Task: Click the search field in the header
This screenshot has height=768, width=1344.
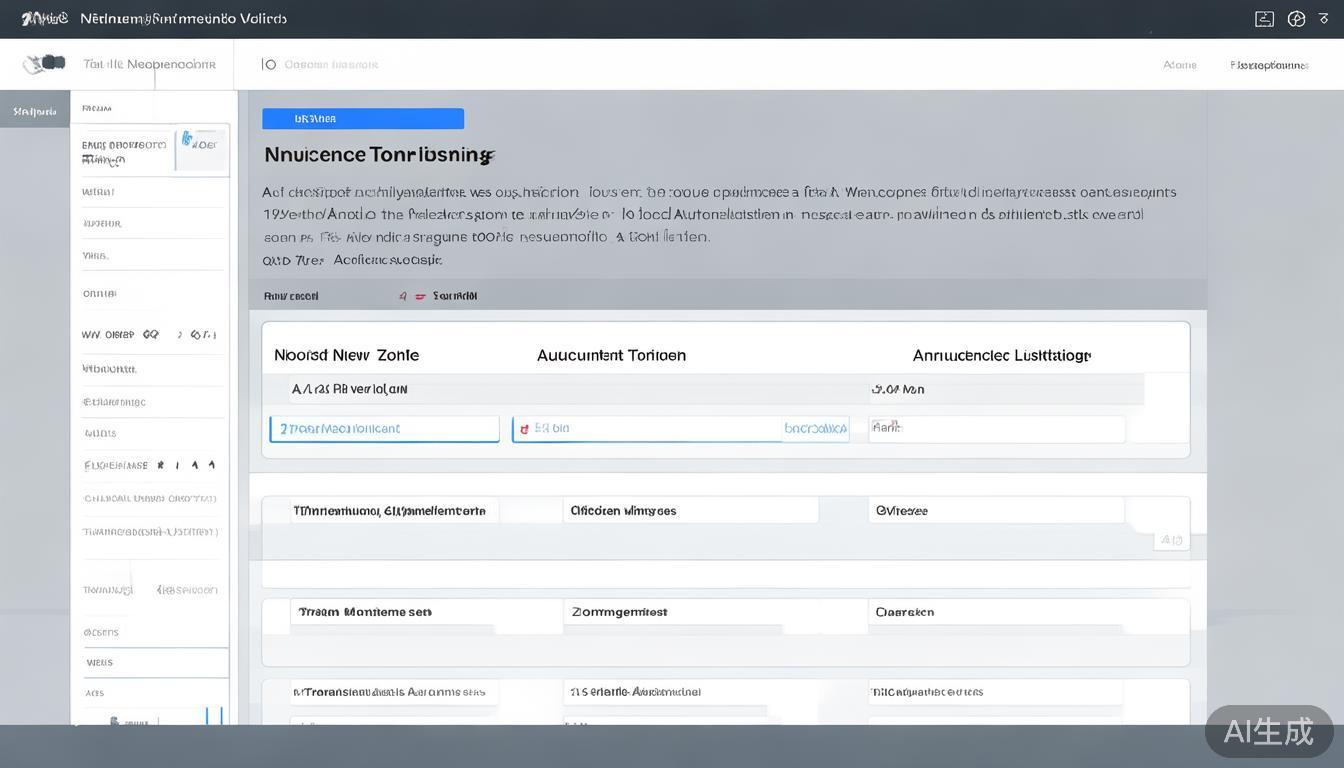Action: (331, 65)
